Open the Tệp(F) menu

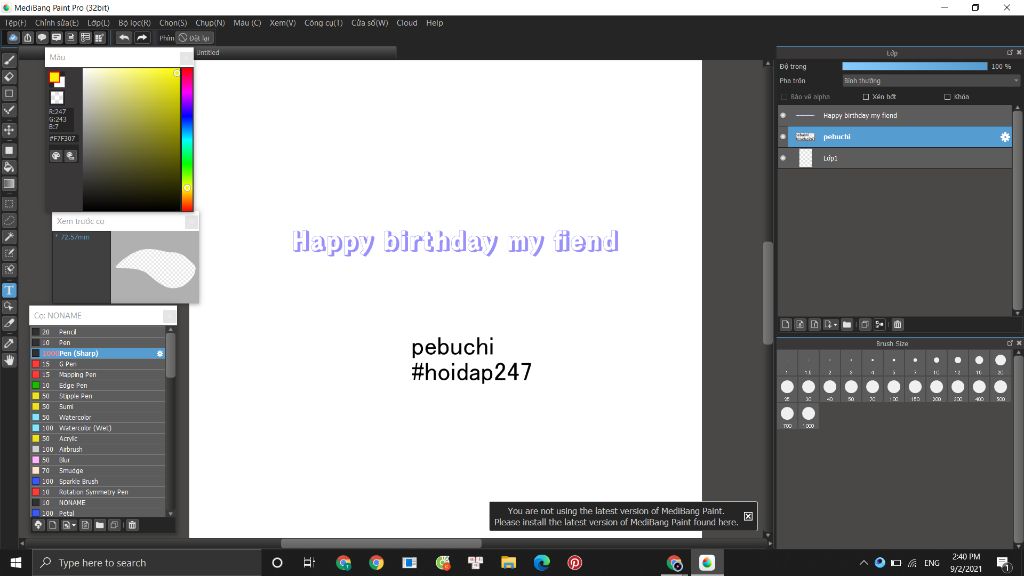coord(16,23)
